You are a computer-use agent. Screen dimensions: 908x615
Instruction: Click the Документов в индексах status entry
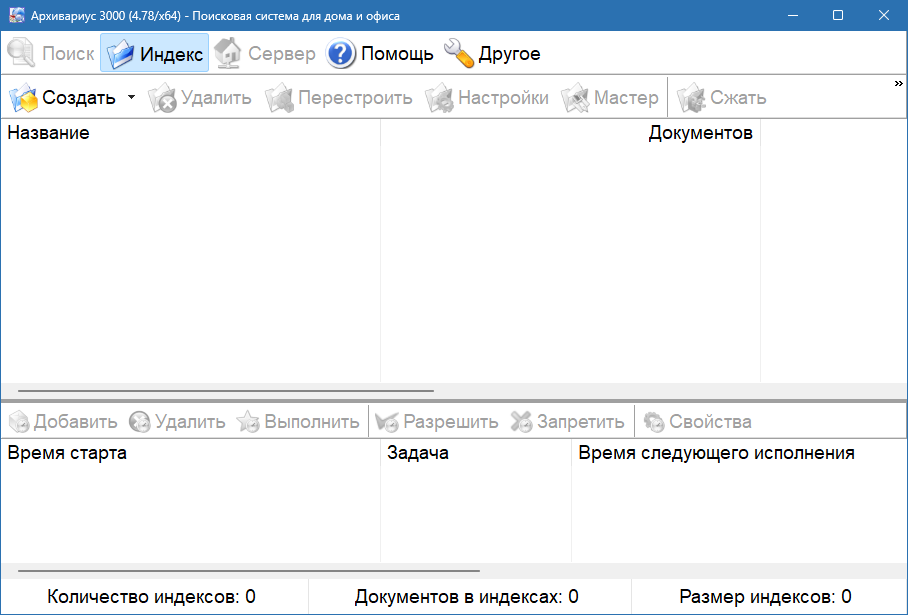click(467, 596)
